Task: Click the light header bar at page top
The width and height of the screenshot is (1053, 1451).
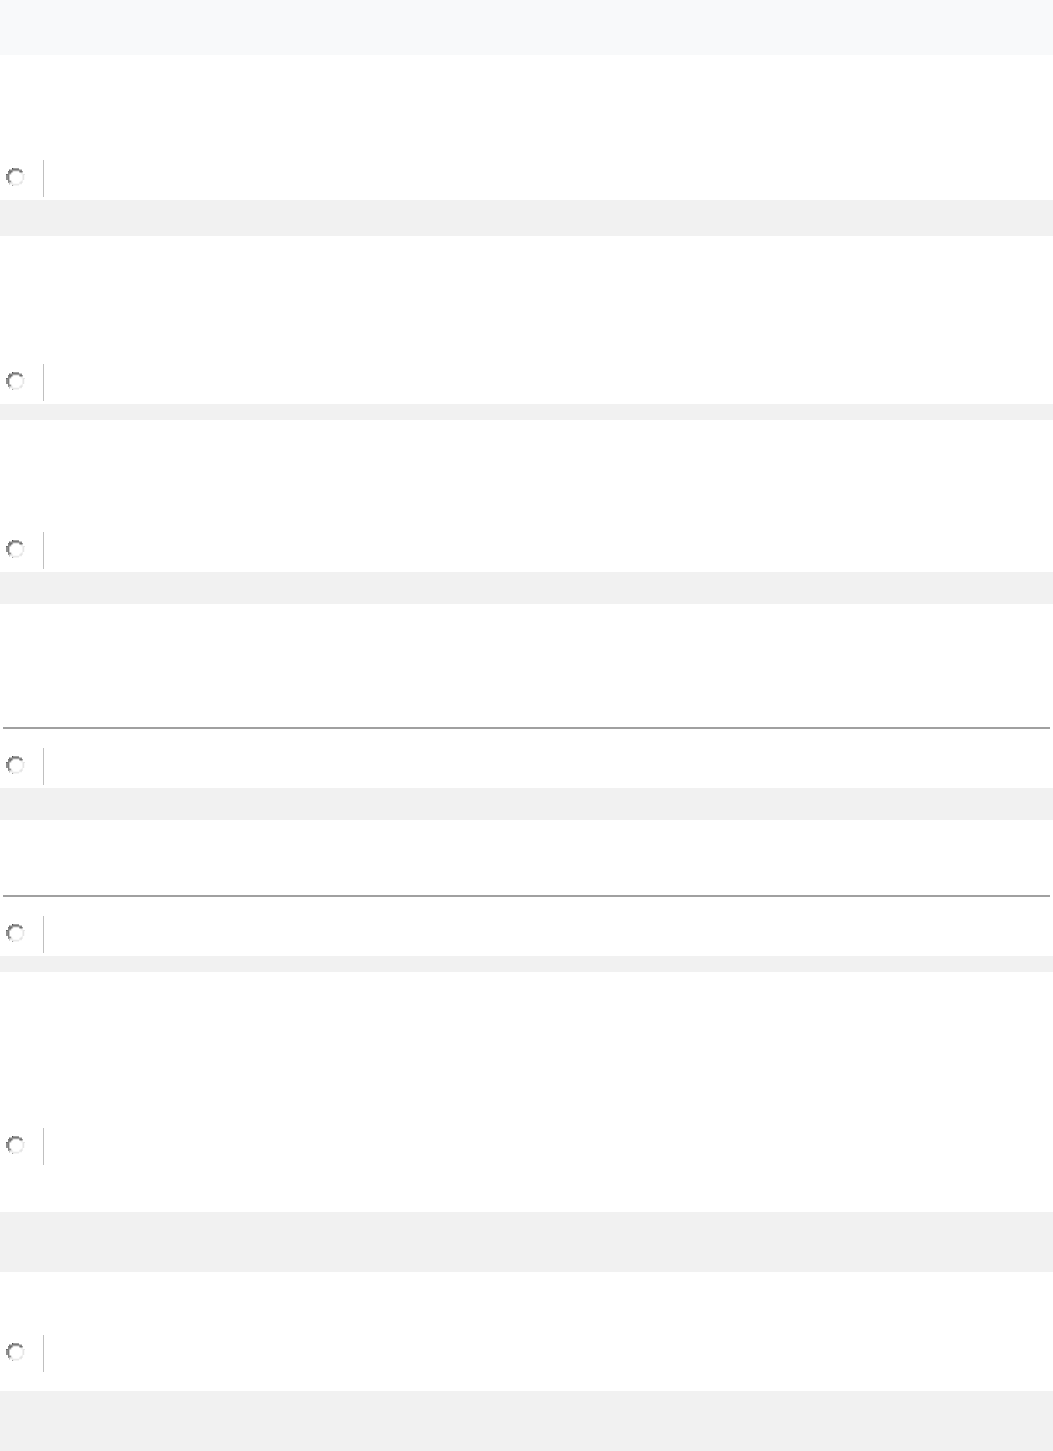Action: tap(526, 27)
